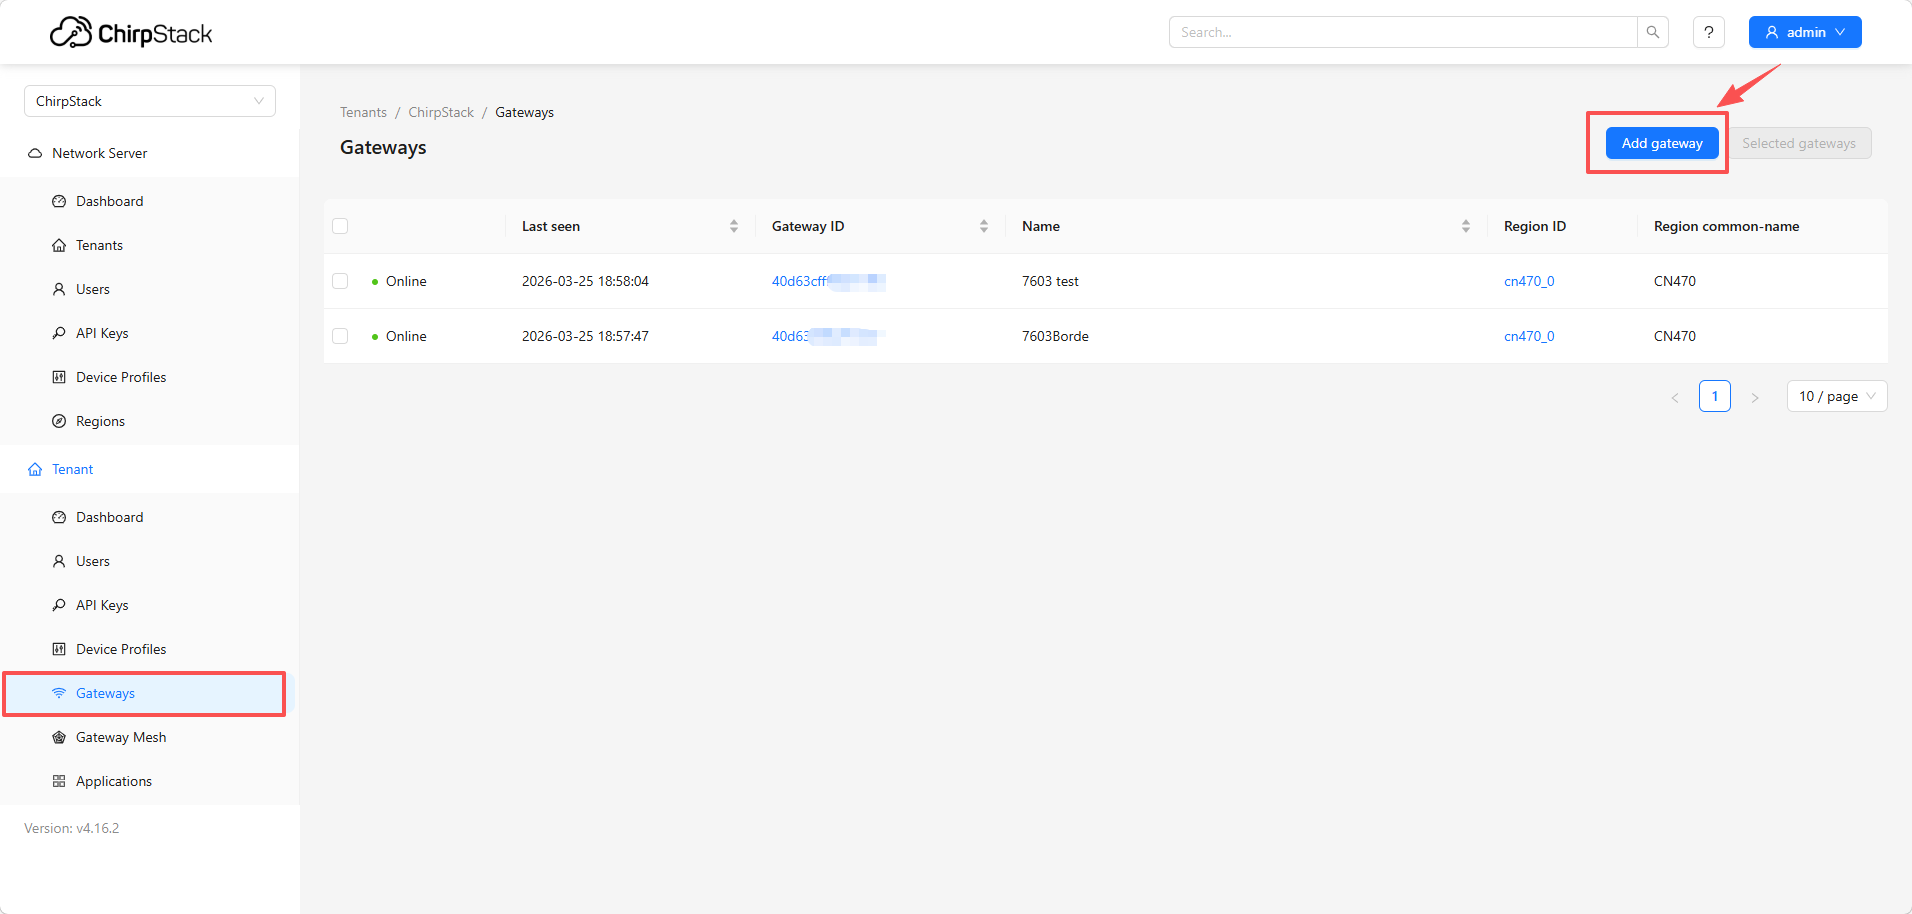1912x914 pixels.
Task: Click the Add gateway button
Action: [1661, 143]
